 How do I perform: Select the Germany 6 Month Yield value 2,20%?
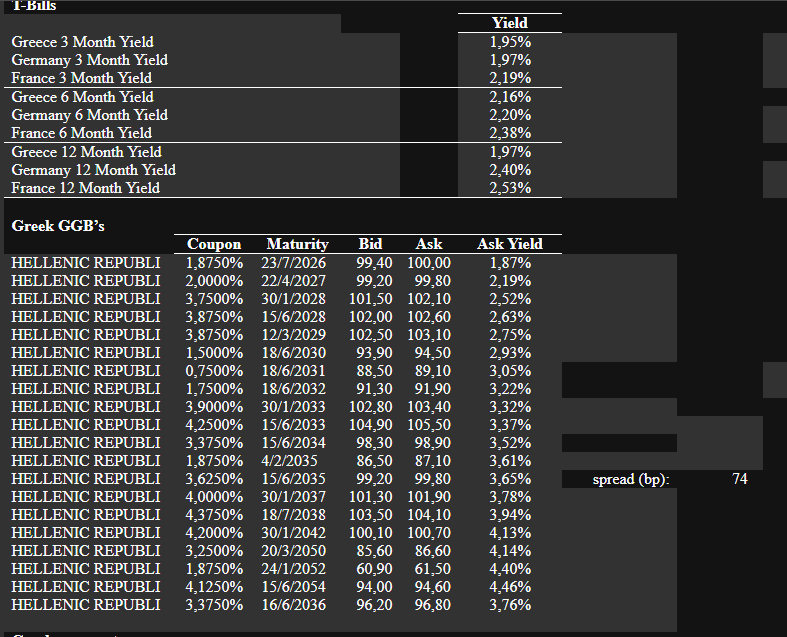[x=510, y=115]
